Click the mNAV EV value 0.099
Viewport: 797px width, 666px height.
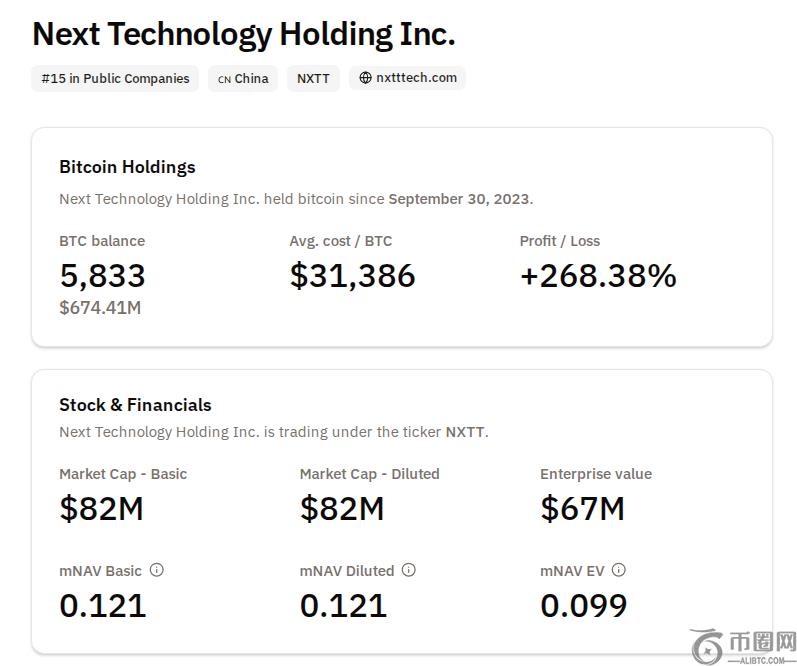584,605
